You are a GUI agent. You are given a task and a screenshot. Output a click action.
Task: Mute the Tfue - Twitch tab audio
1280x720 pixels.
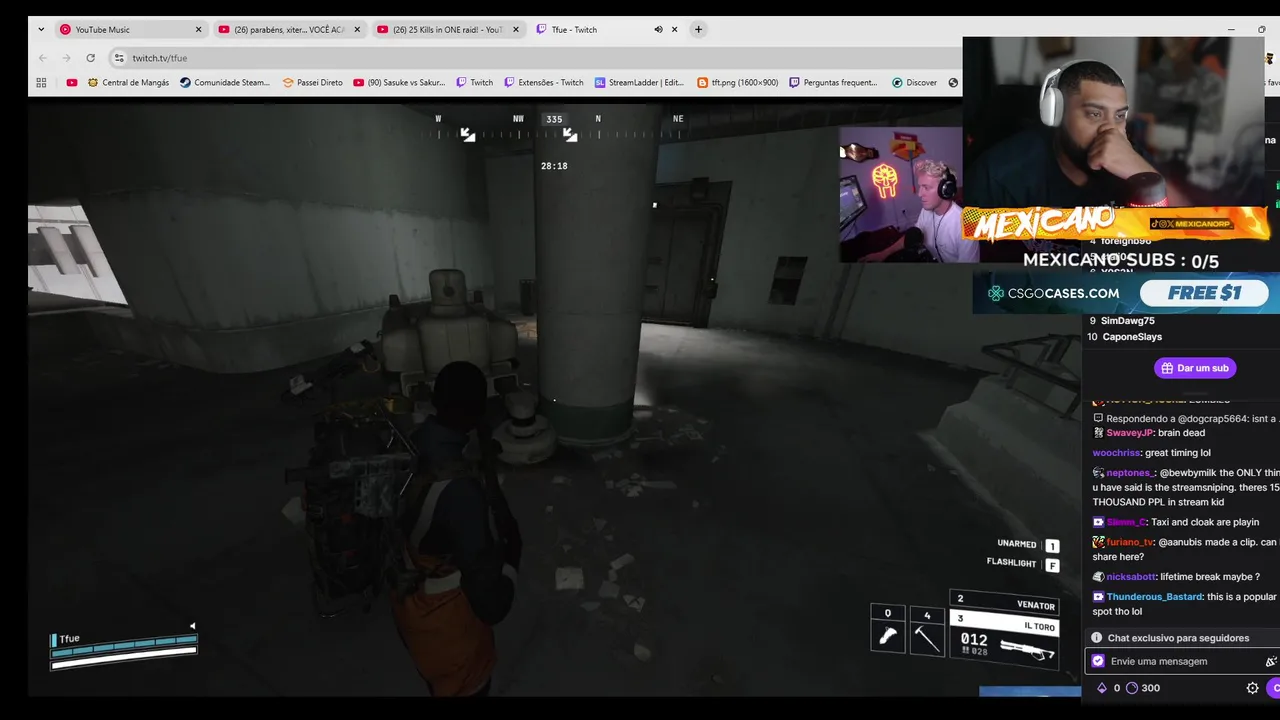[x=658, y=30]
